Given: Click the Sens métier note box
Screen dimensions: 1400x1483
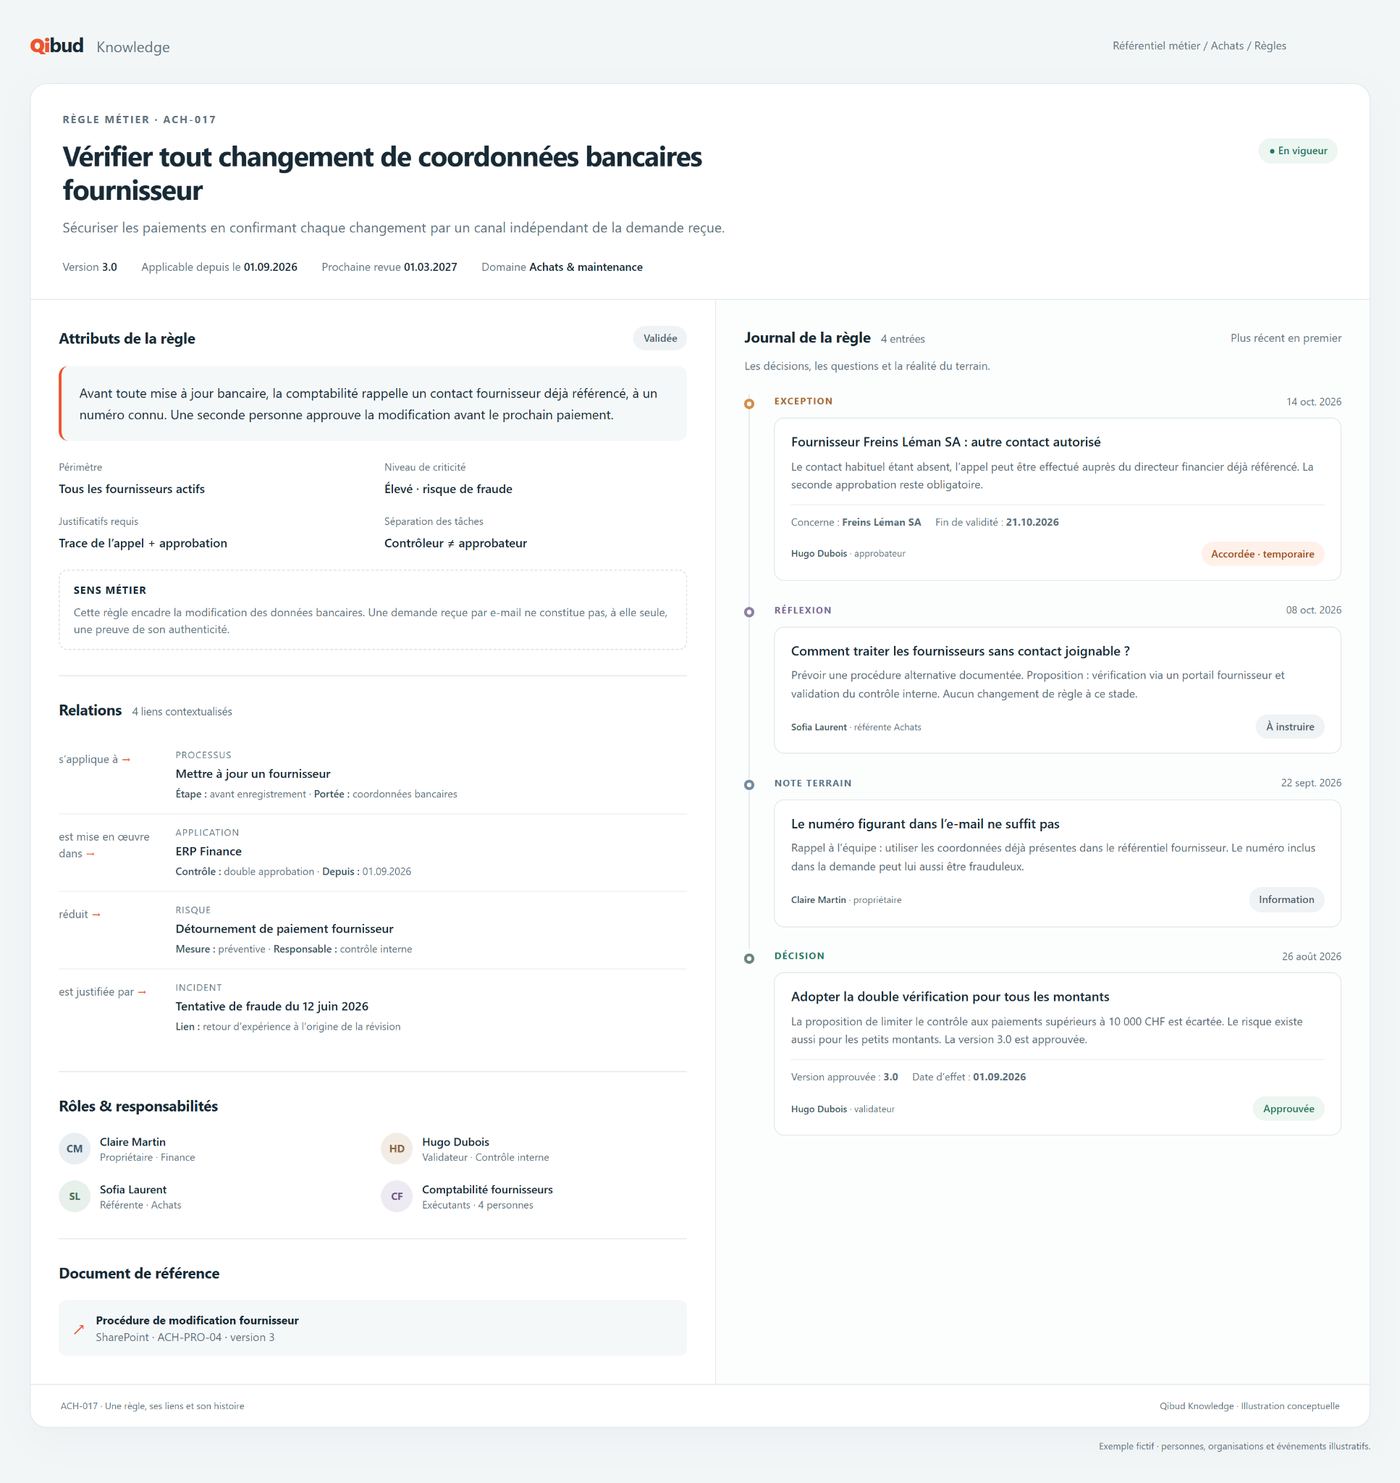Looking at the screenshot, I should tap(373, 610).
